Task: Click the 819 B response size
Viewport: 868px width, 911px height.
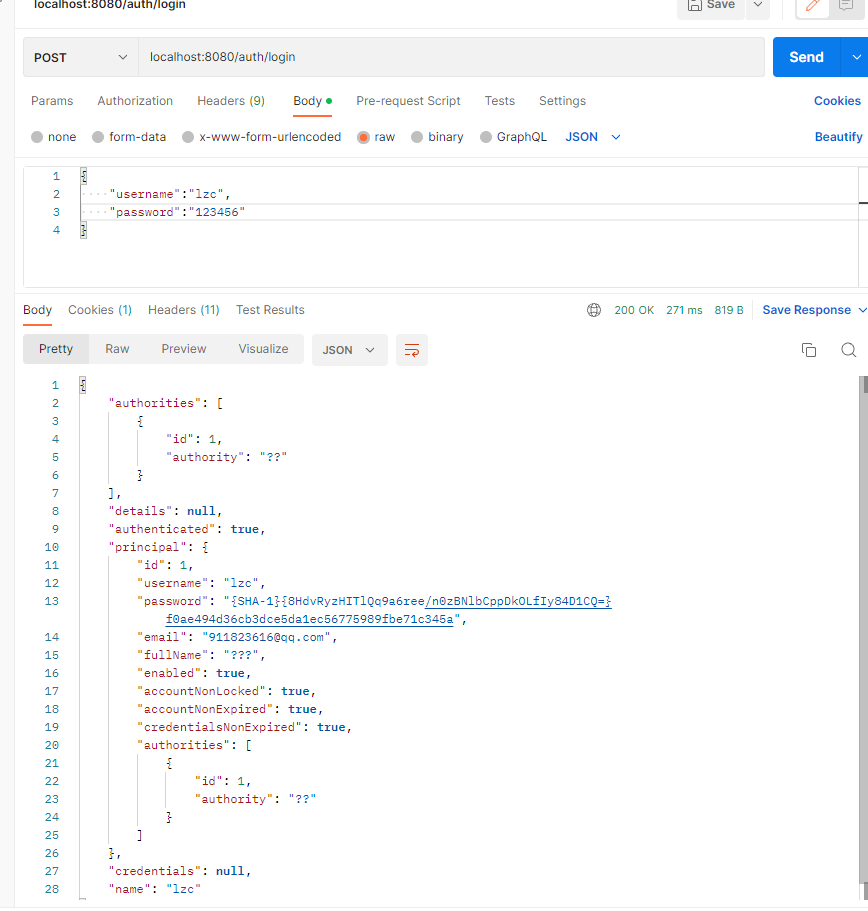Action: click(x=729, y=310)
